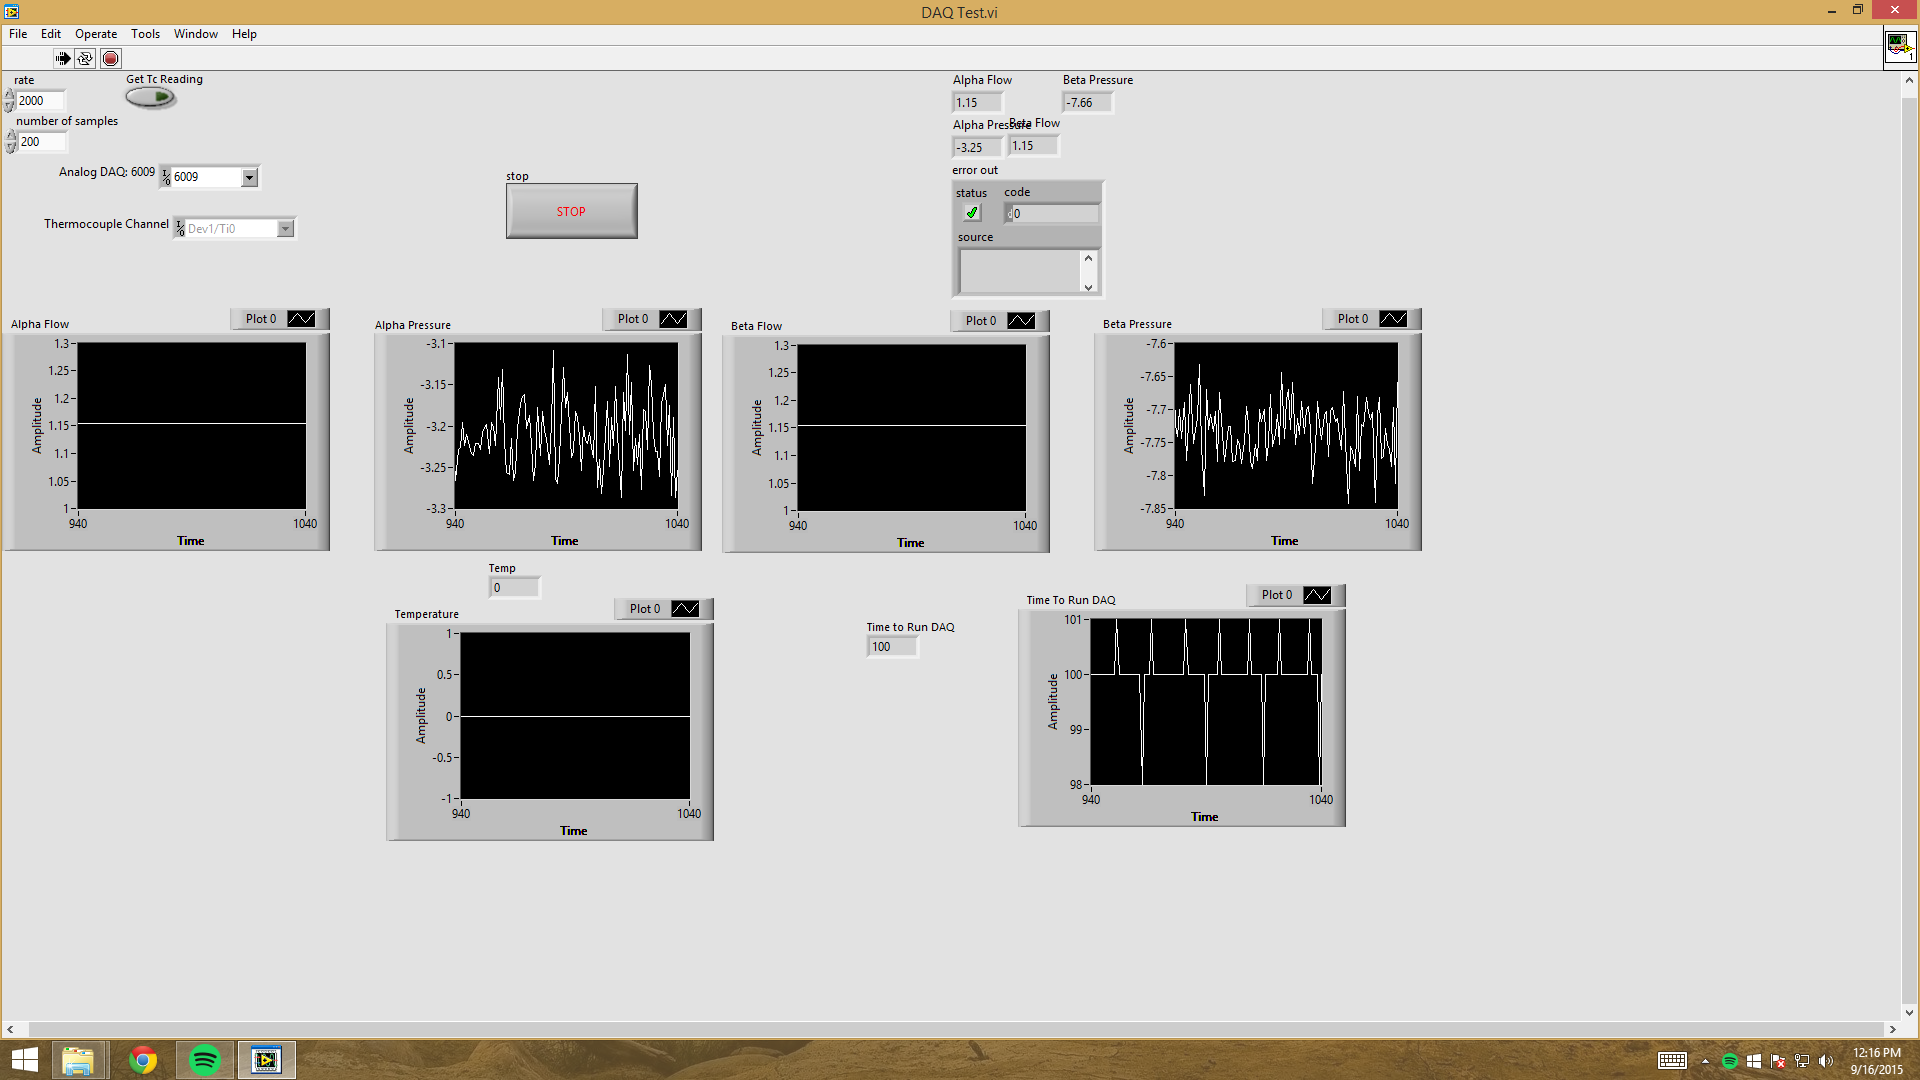Screen dimensions: 1920x1080
Task: Open the Window menu
Action: (196, 34)
